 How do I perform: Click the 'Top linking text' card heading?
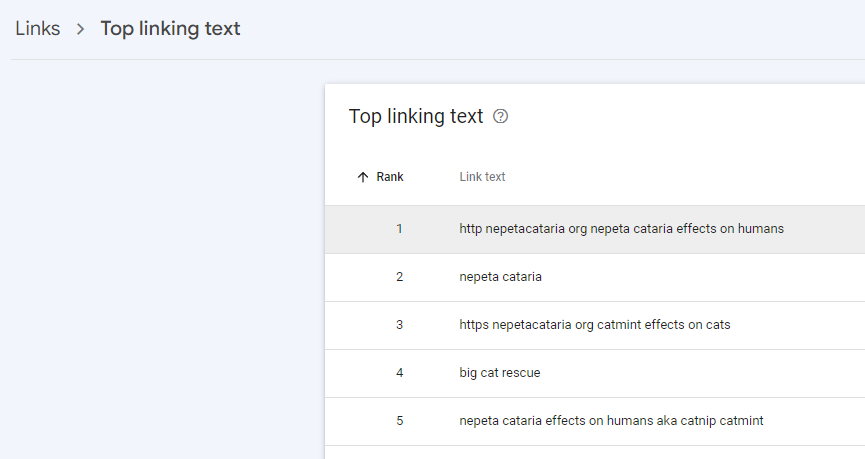point(416,116)
